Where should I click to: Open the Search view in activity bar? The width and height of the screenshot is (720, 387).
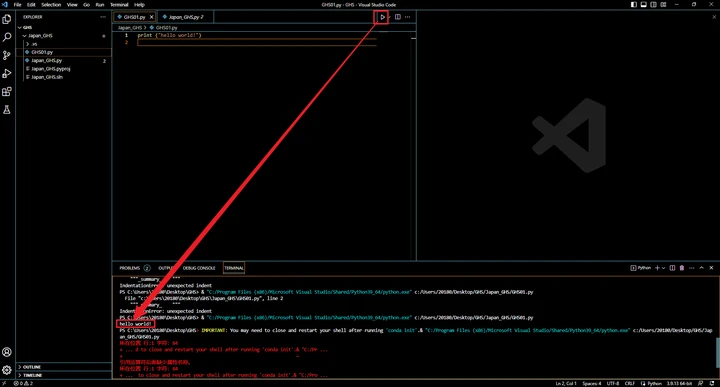[7, 37]
